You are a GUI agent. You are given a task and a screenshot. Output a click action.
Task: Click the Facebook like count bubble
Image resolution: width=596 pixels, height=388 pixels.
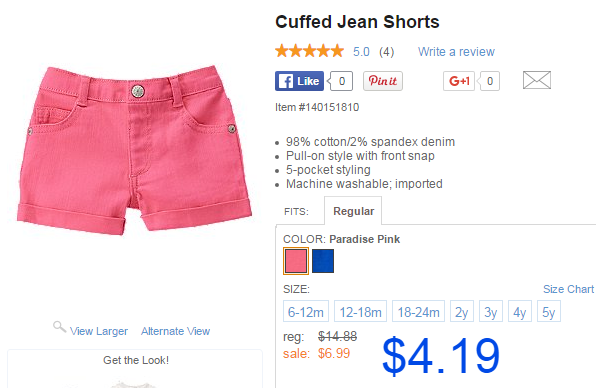point(341,81)
